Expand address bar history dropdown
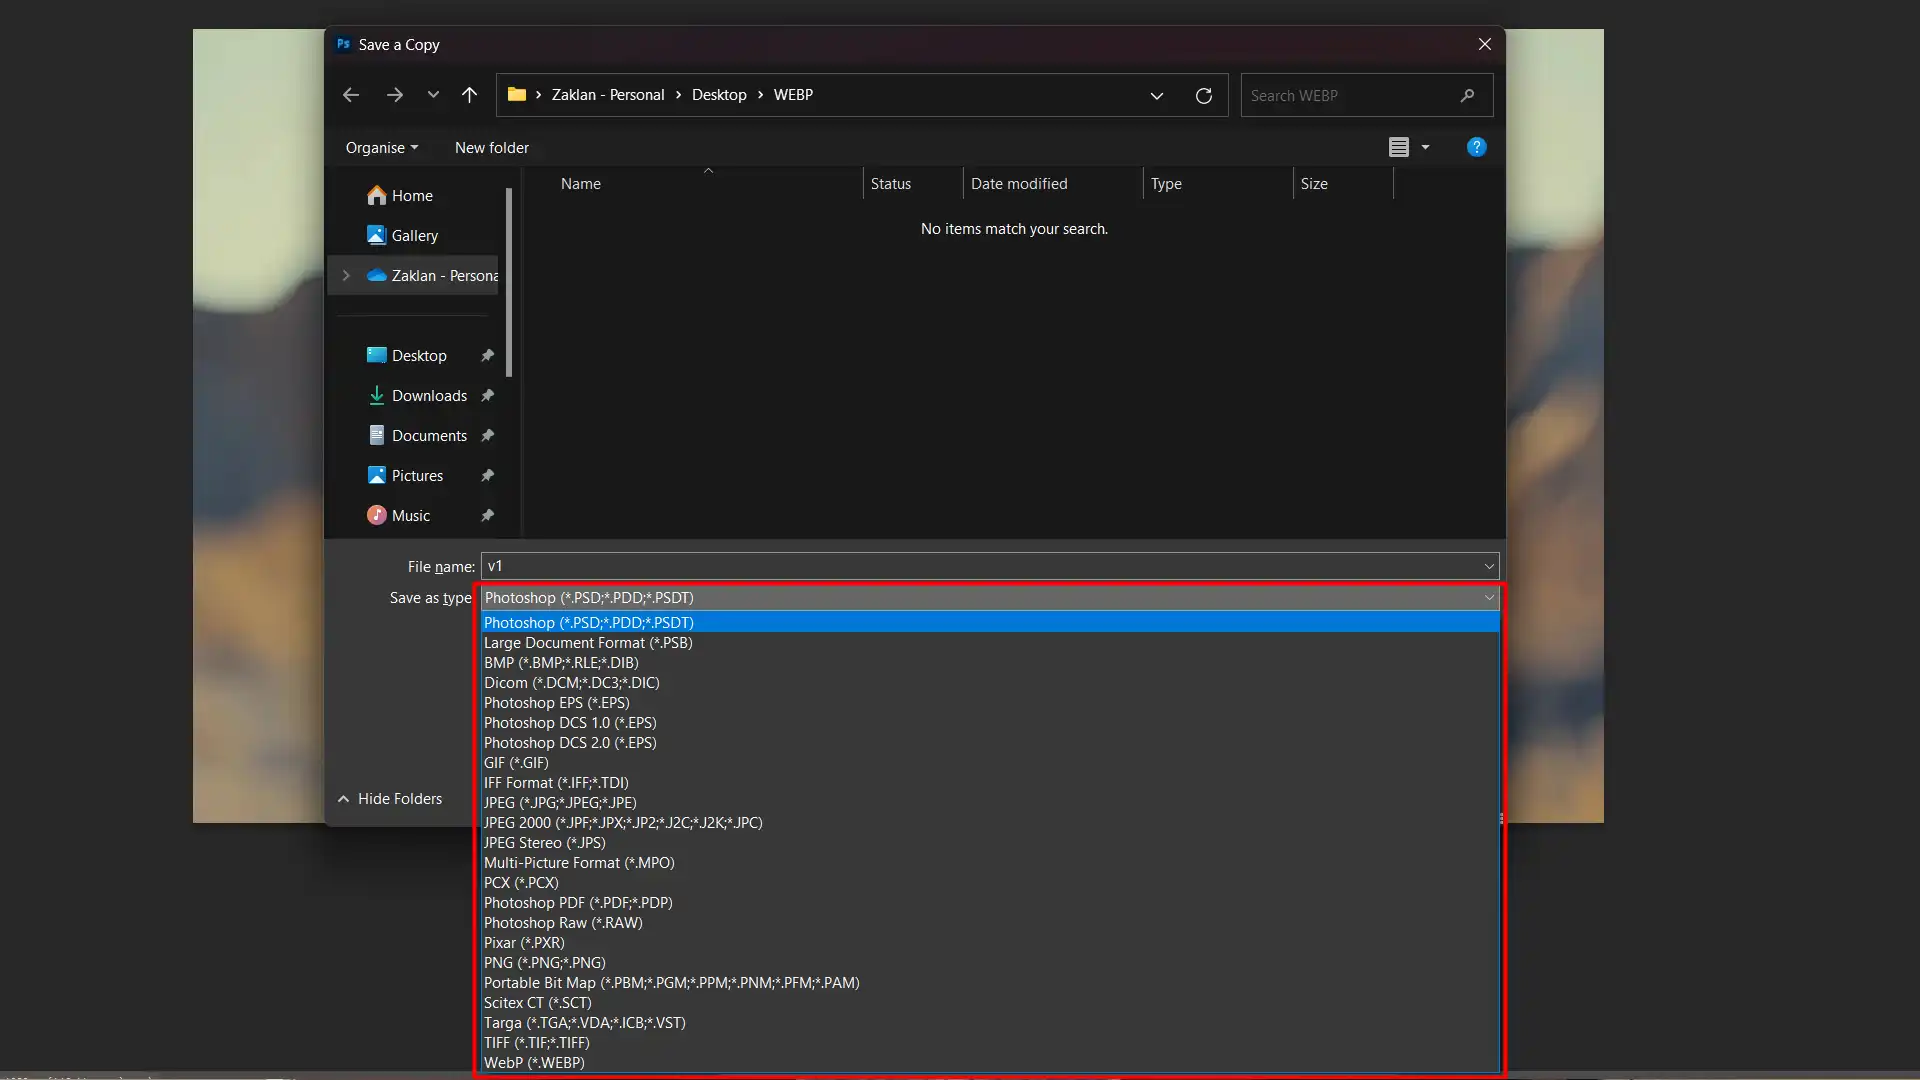Viewport: 1920px width, 1080px height. click(x=1157, y=96)
